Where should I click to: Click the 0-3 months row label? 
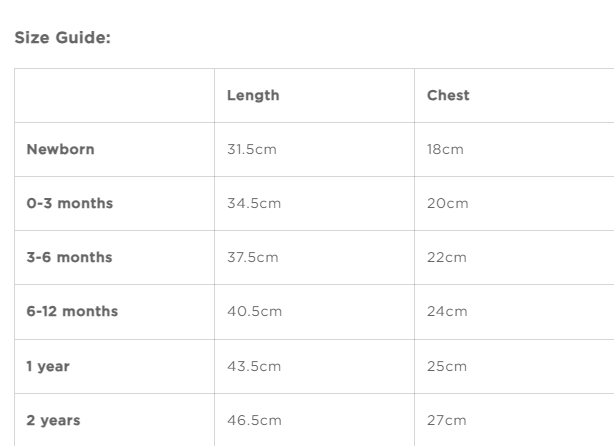pos(69,204)
